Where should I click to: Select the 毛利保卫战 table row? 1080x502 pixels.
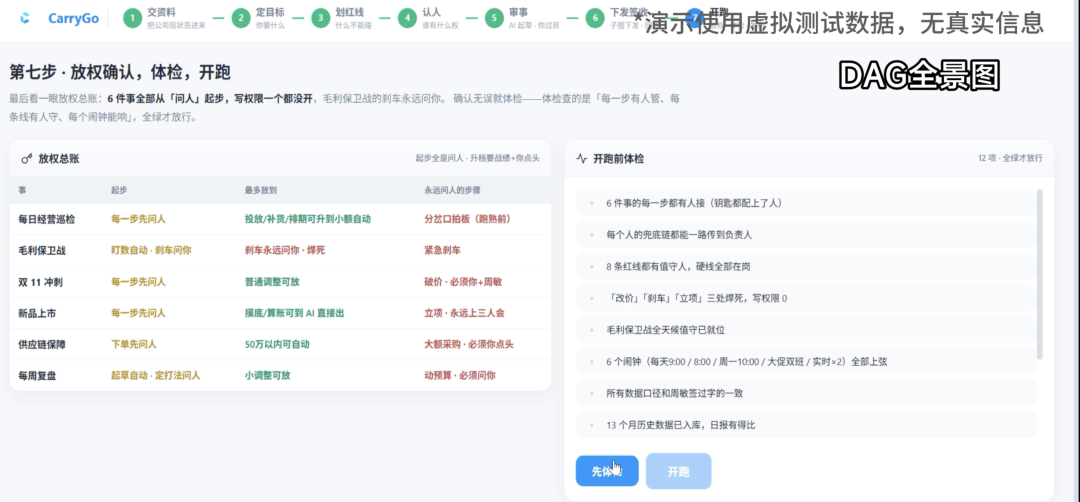coord(280,251)
